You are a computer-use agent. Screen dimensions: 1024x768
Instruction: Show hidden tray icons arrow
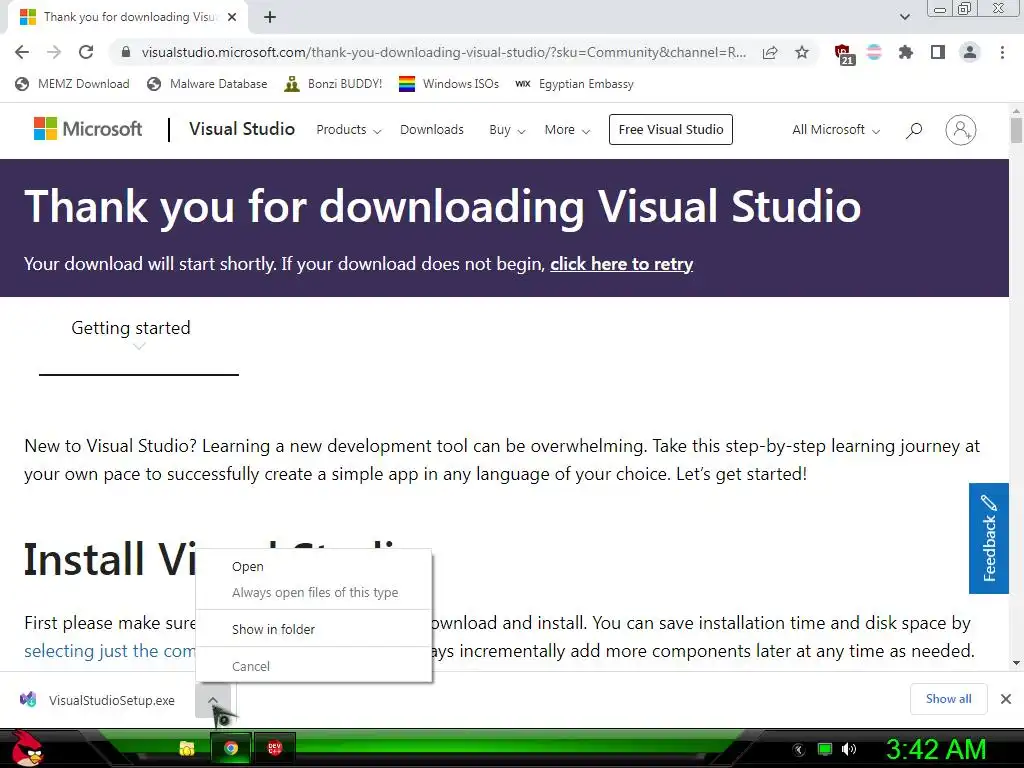coord(798,750)
